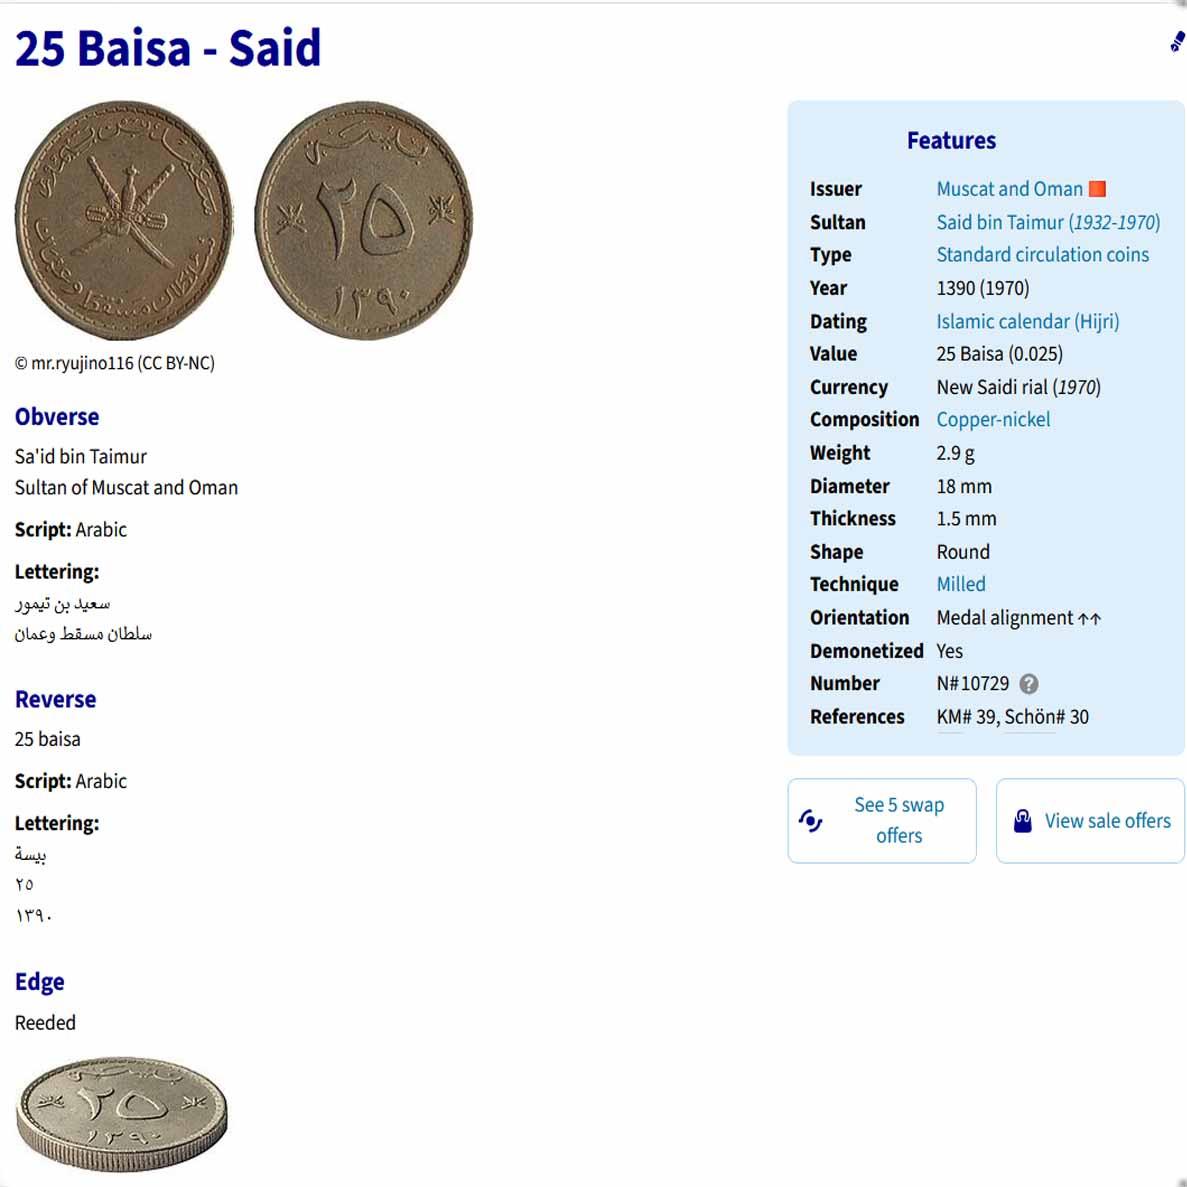Click the swap arrows icon

click(x=810, y=821)
